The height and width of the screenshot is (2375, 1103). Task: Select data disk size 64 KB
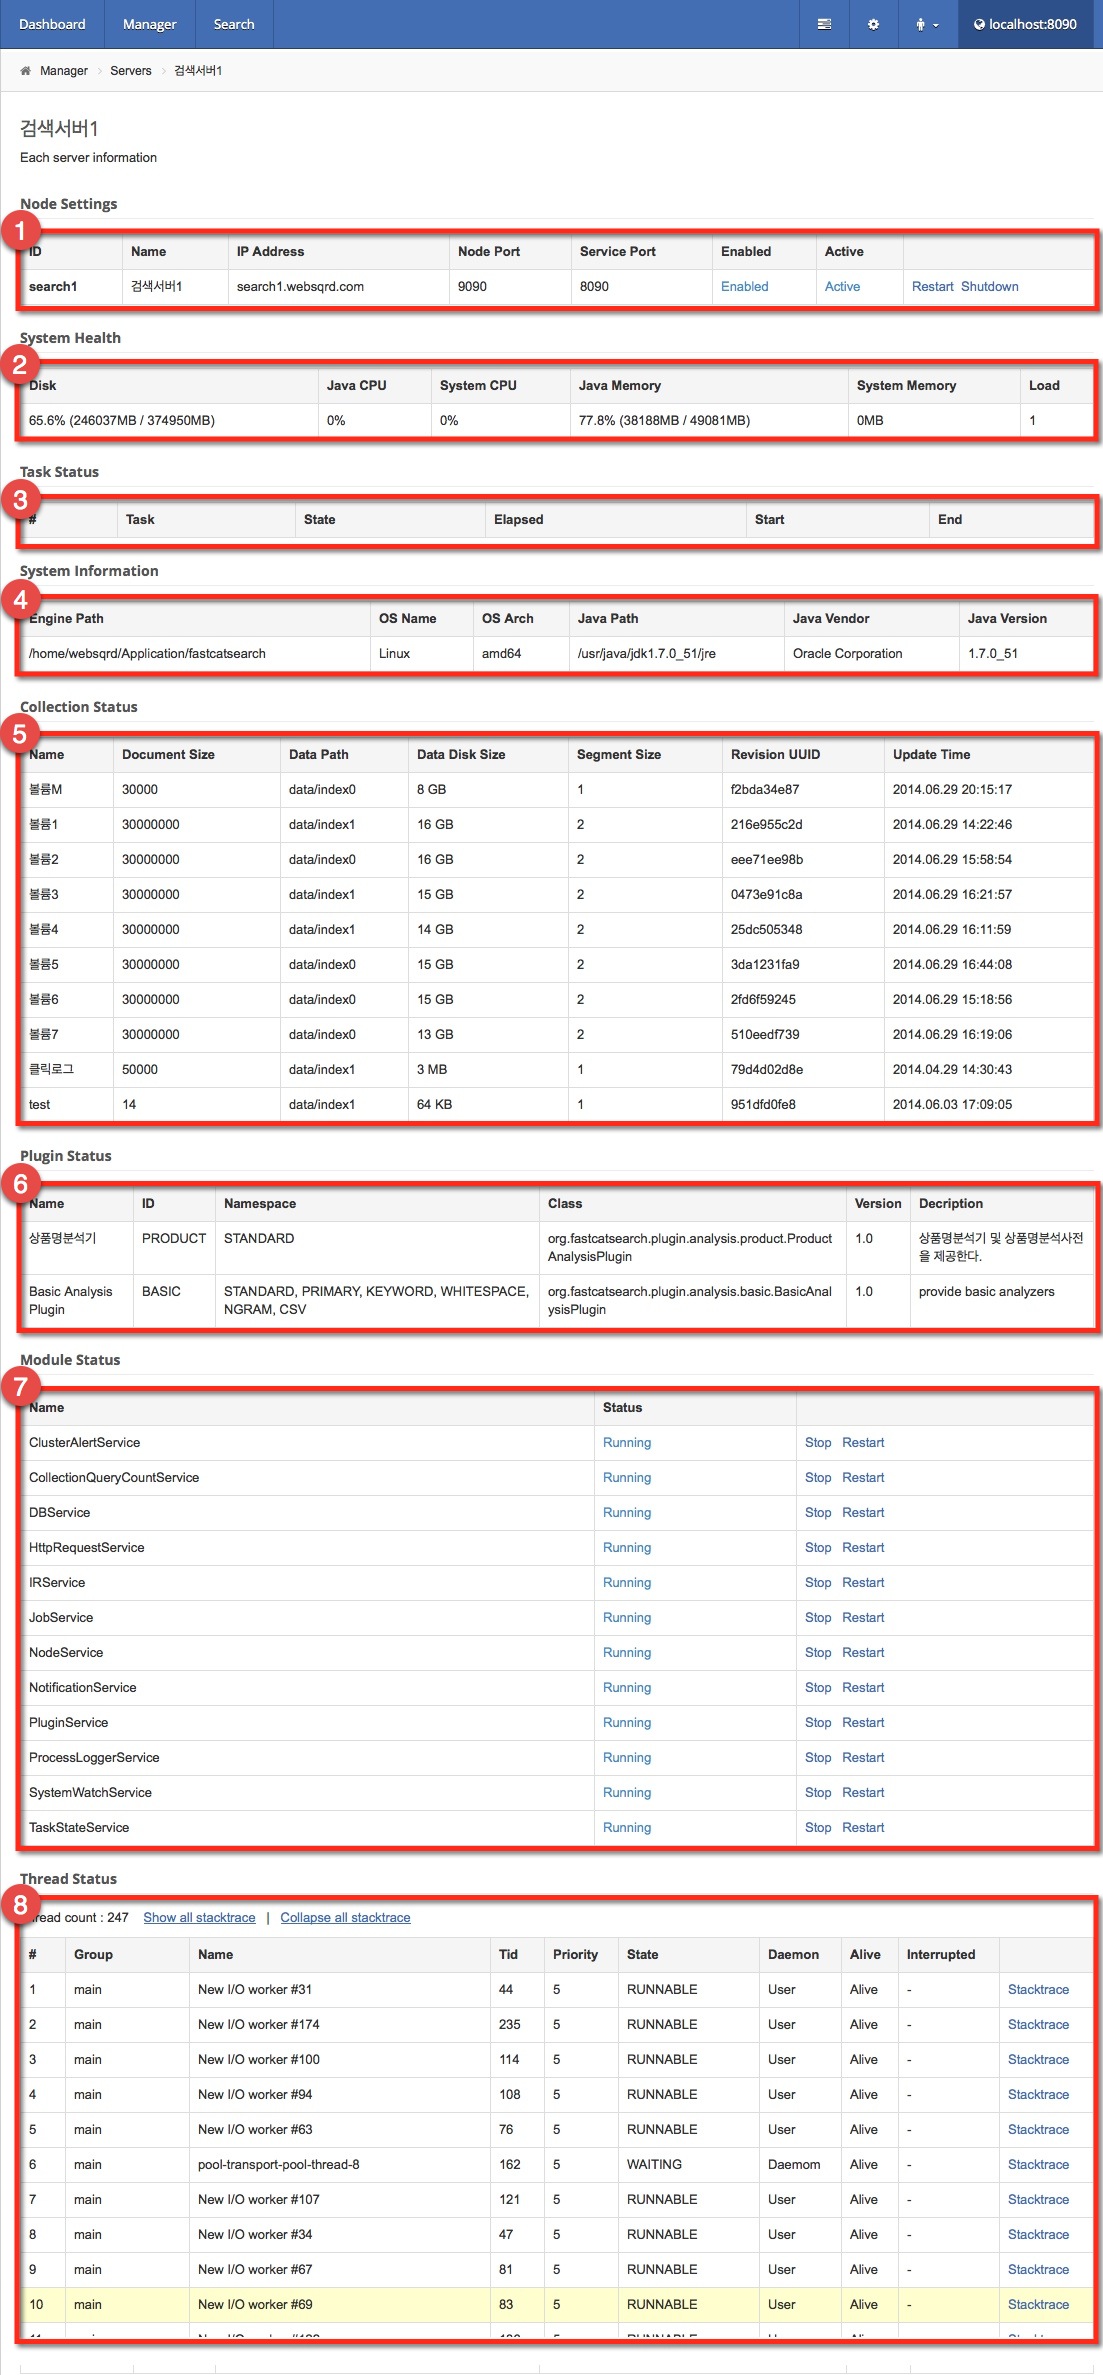(x=434, y=1105)
